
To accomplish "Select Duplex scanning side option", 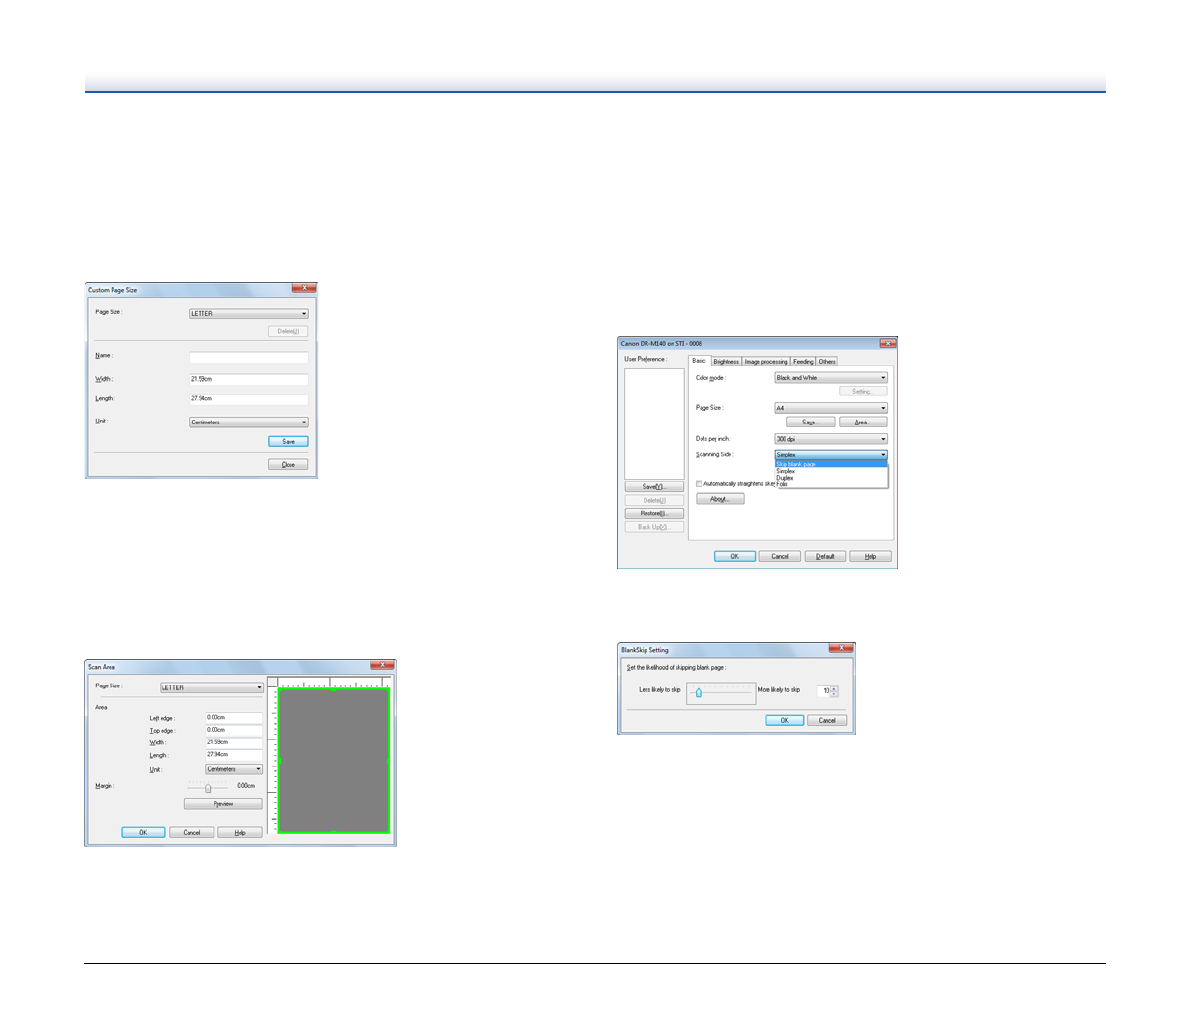I will point(785,478).
